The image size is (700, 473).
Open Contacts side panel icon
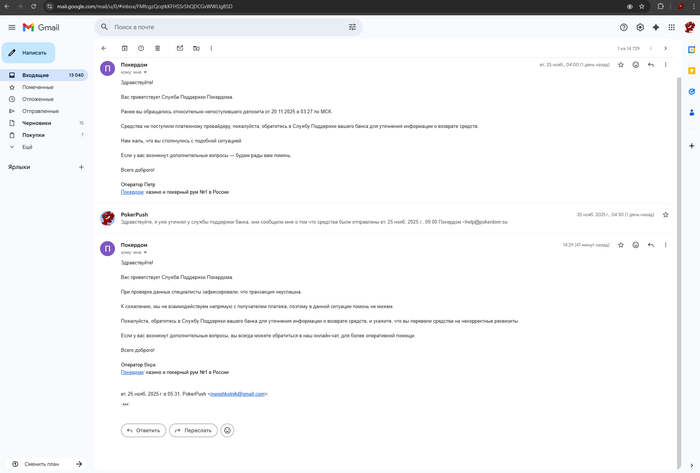(x=692, y=112)
